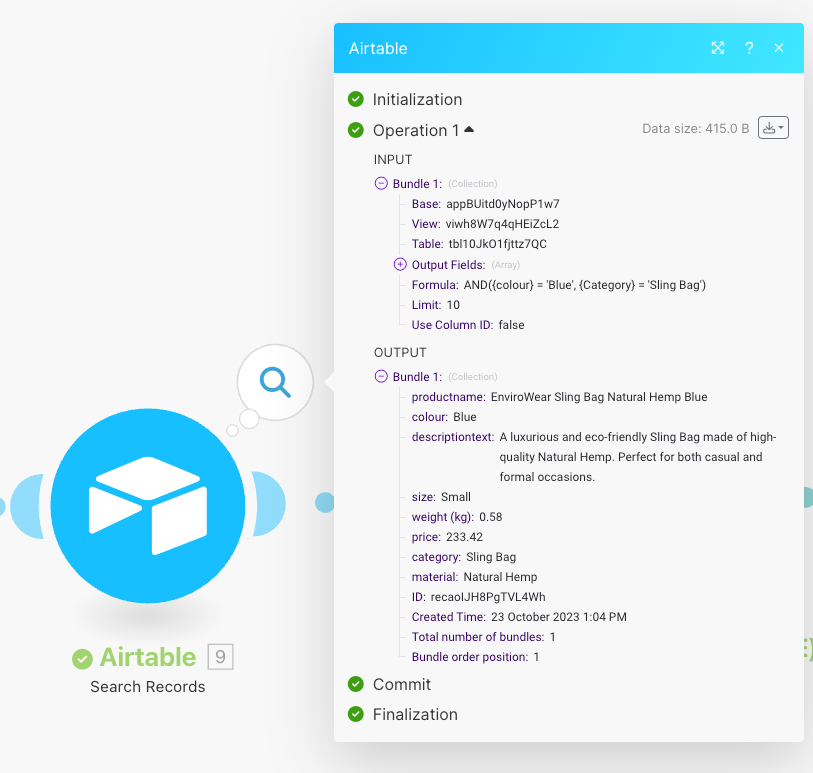
Task: Click the Data size 415.0 B label
Action: [695, 129]
